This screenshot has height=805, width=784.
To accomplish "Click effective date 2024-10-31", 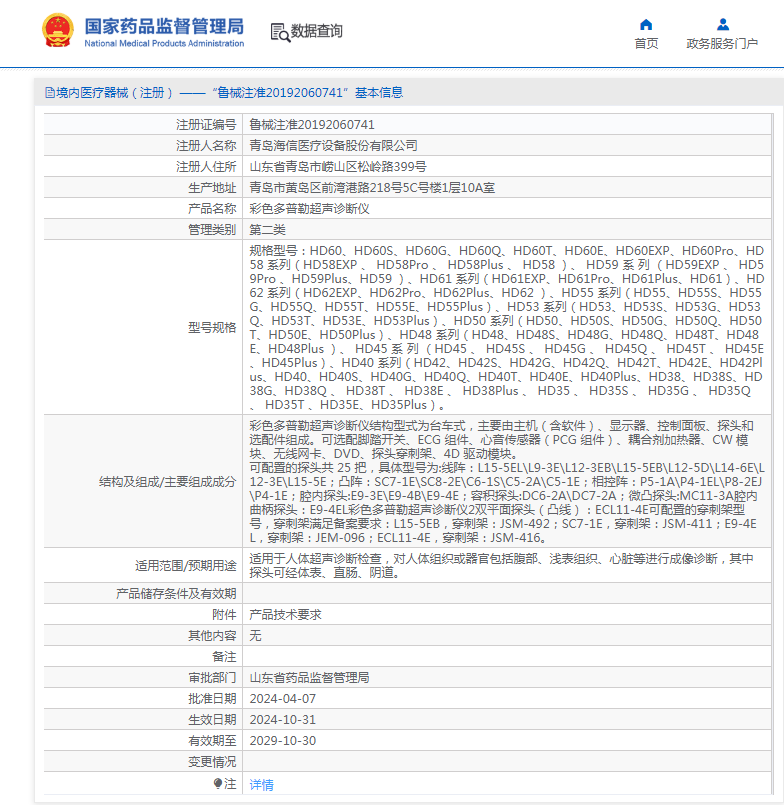I will [x=282, y=720].
